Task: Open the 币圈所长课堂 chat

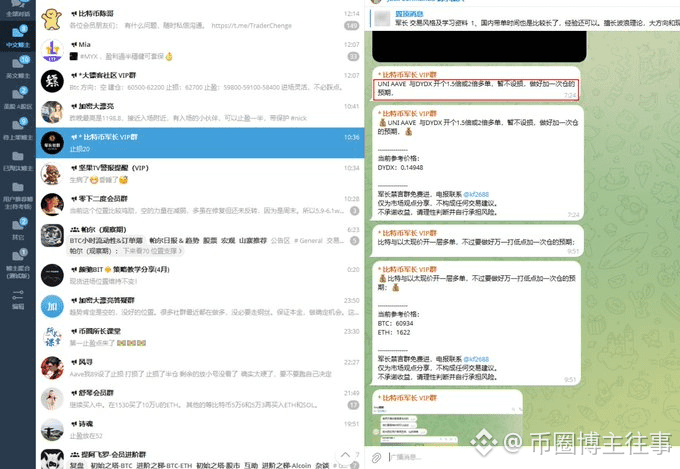Action: pyautogui.click(x=200, y=337)
